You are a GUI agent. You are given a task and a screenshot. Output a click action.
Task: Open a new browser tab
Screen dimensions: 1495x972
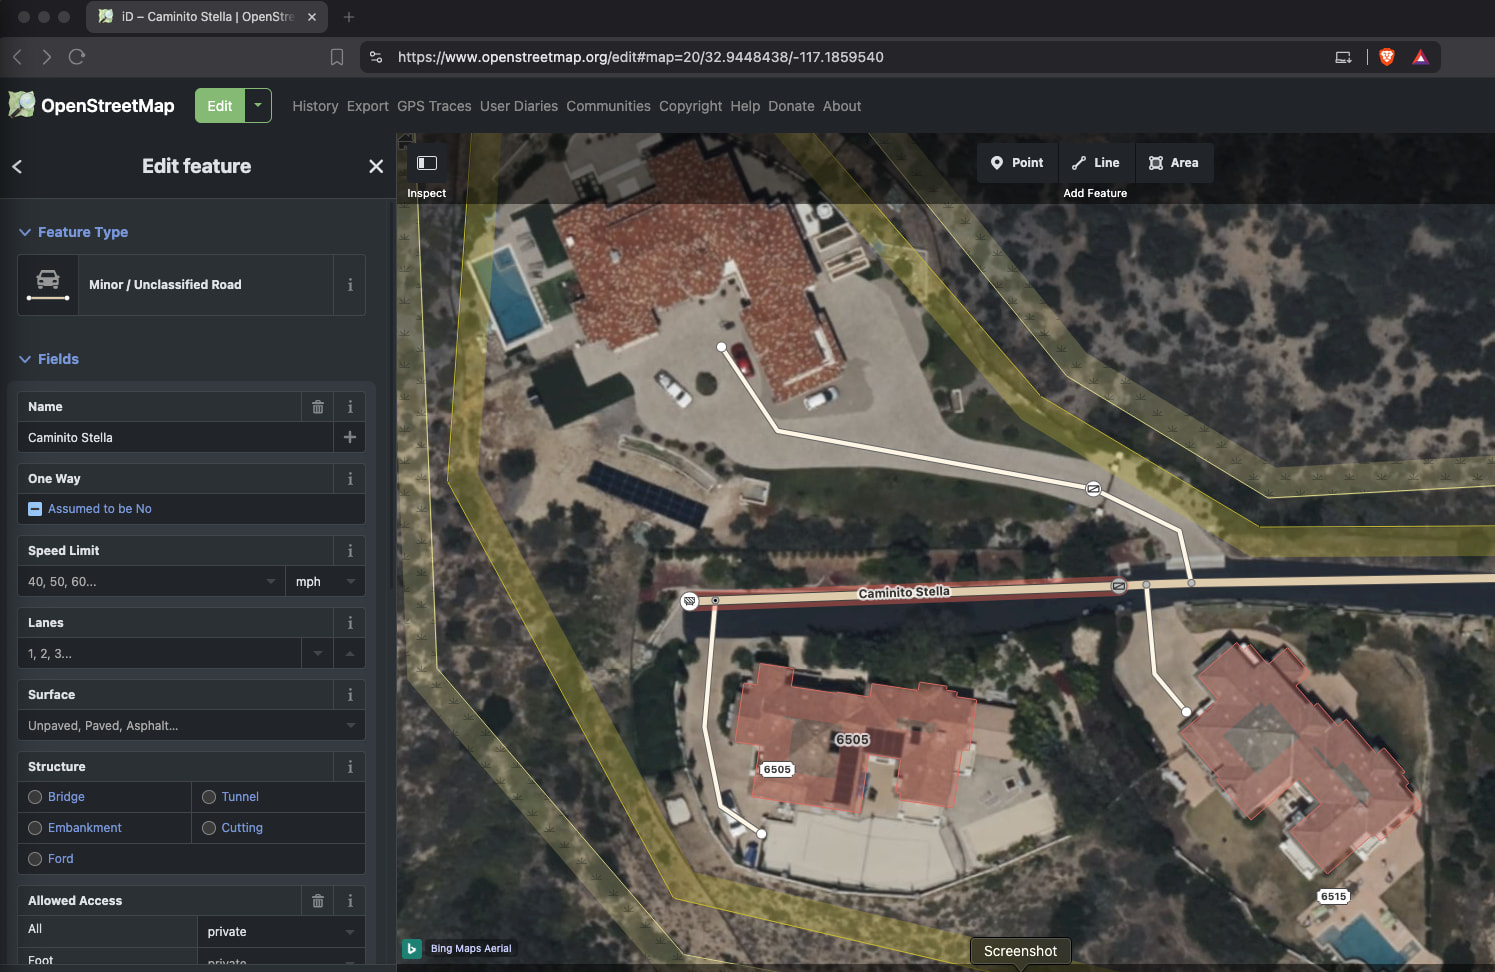pyautogui.click(x=349, y=17)
